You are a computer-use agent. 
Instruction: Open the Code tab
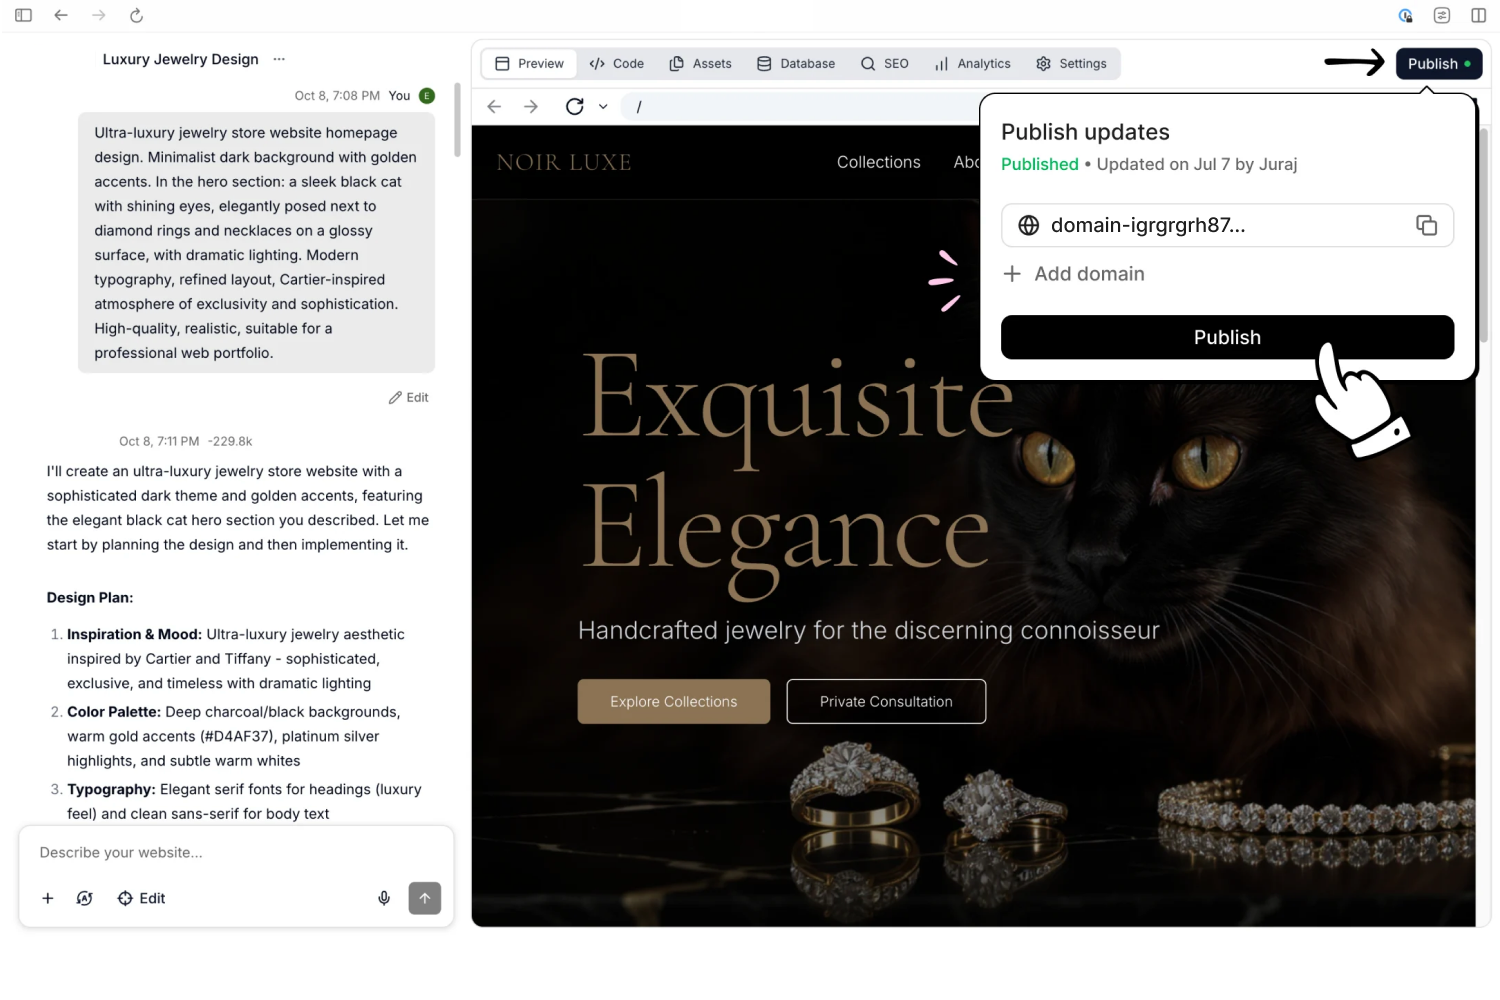point(617,63)
